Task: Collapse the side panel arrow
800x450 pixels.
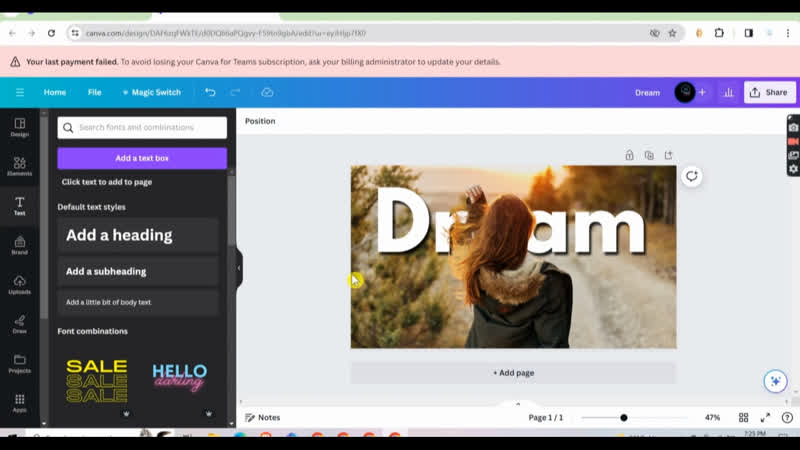Action: click(x=238, y=268)
